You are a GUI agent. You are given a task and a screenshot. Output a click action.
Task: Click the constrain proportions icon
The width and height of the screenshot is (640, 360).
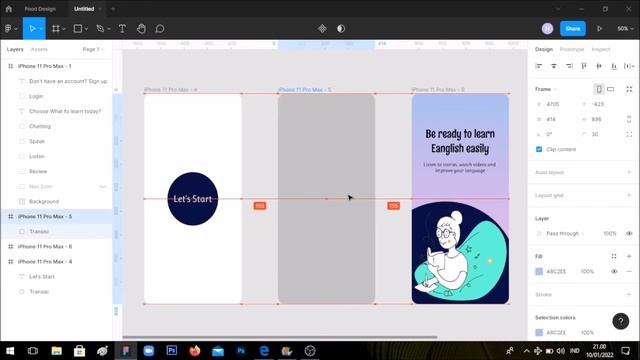[x=629, y=119]
